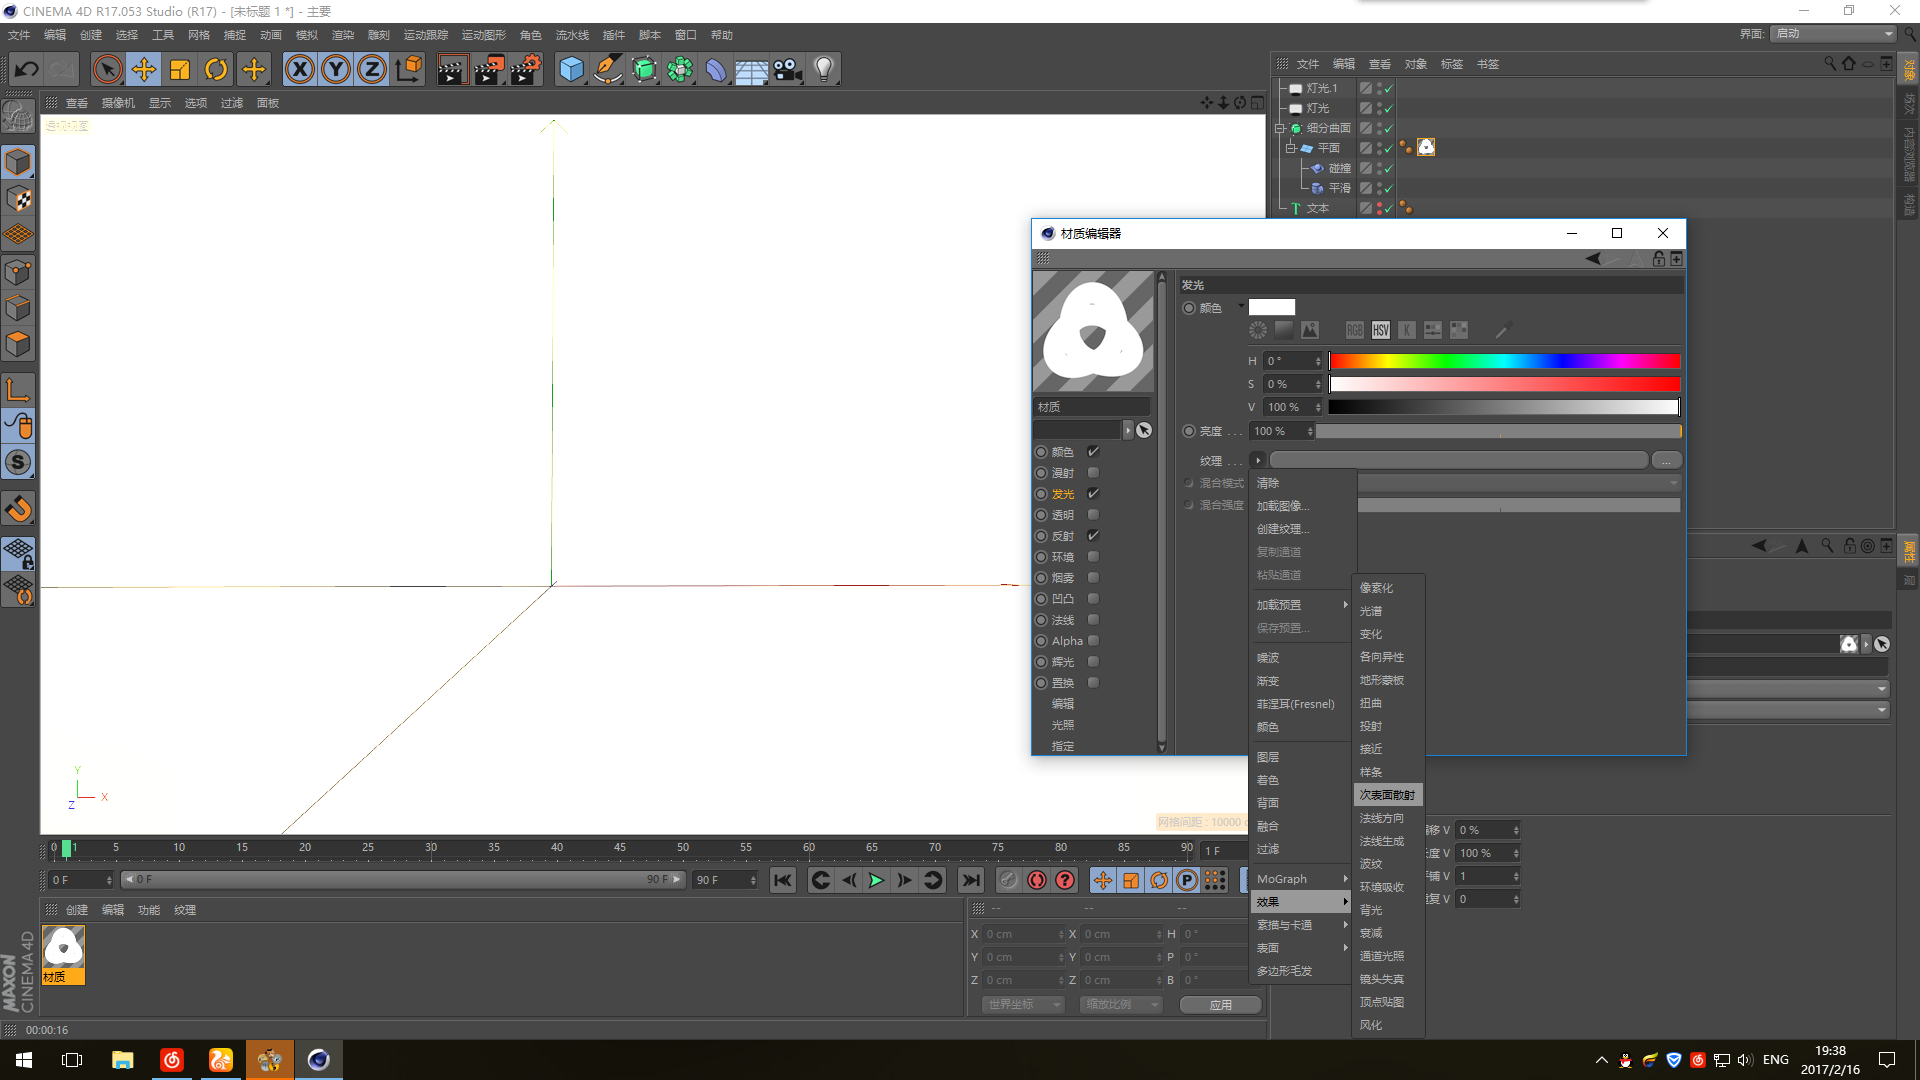Click the 应用 apply button
Viewport: 1920px width, 1080px height.
point(1220,1005)
